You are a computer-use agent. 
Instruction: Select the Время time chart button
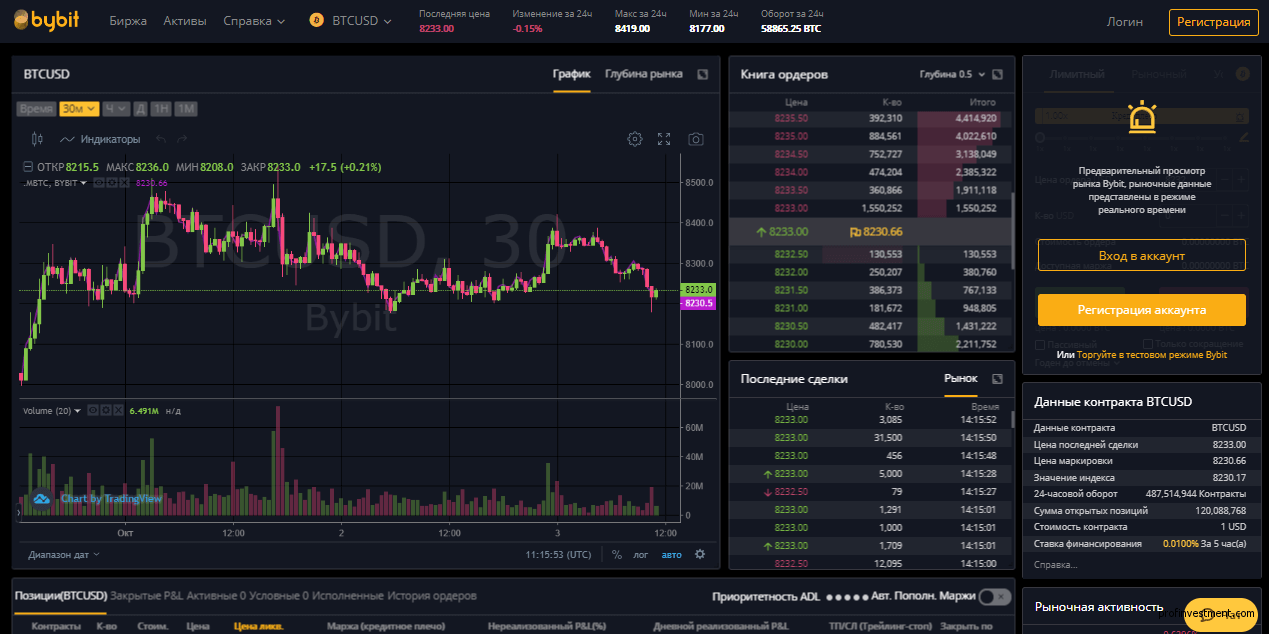point(36,109)
